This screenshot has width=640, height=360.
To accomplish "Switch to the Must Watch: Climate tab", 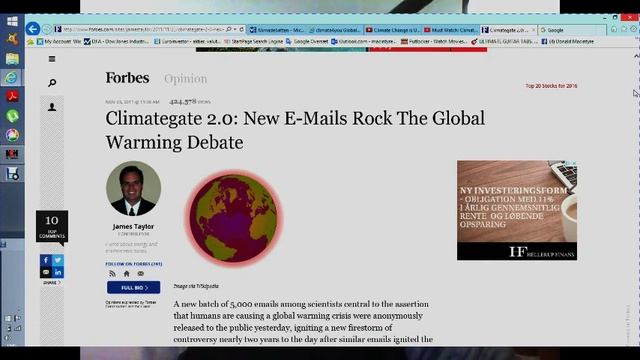I will click(x=450, y=30).
